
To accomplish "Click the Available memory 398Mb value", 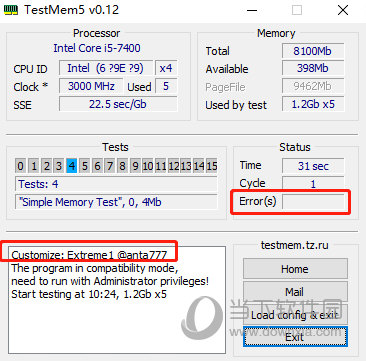I will pyautogui.click(x=313, y=68).
